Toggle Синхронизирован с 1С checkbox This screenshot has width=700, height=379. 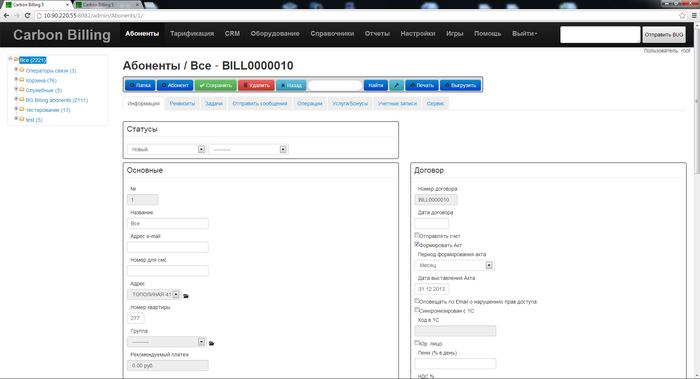point(417,310)
